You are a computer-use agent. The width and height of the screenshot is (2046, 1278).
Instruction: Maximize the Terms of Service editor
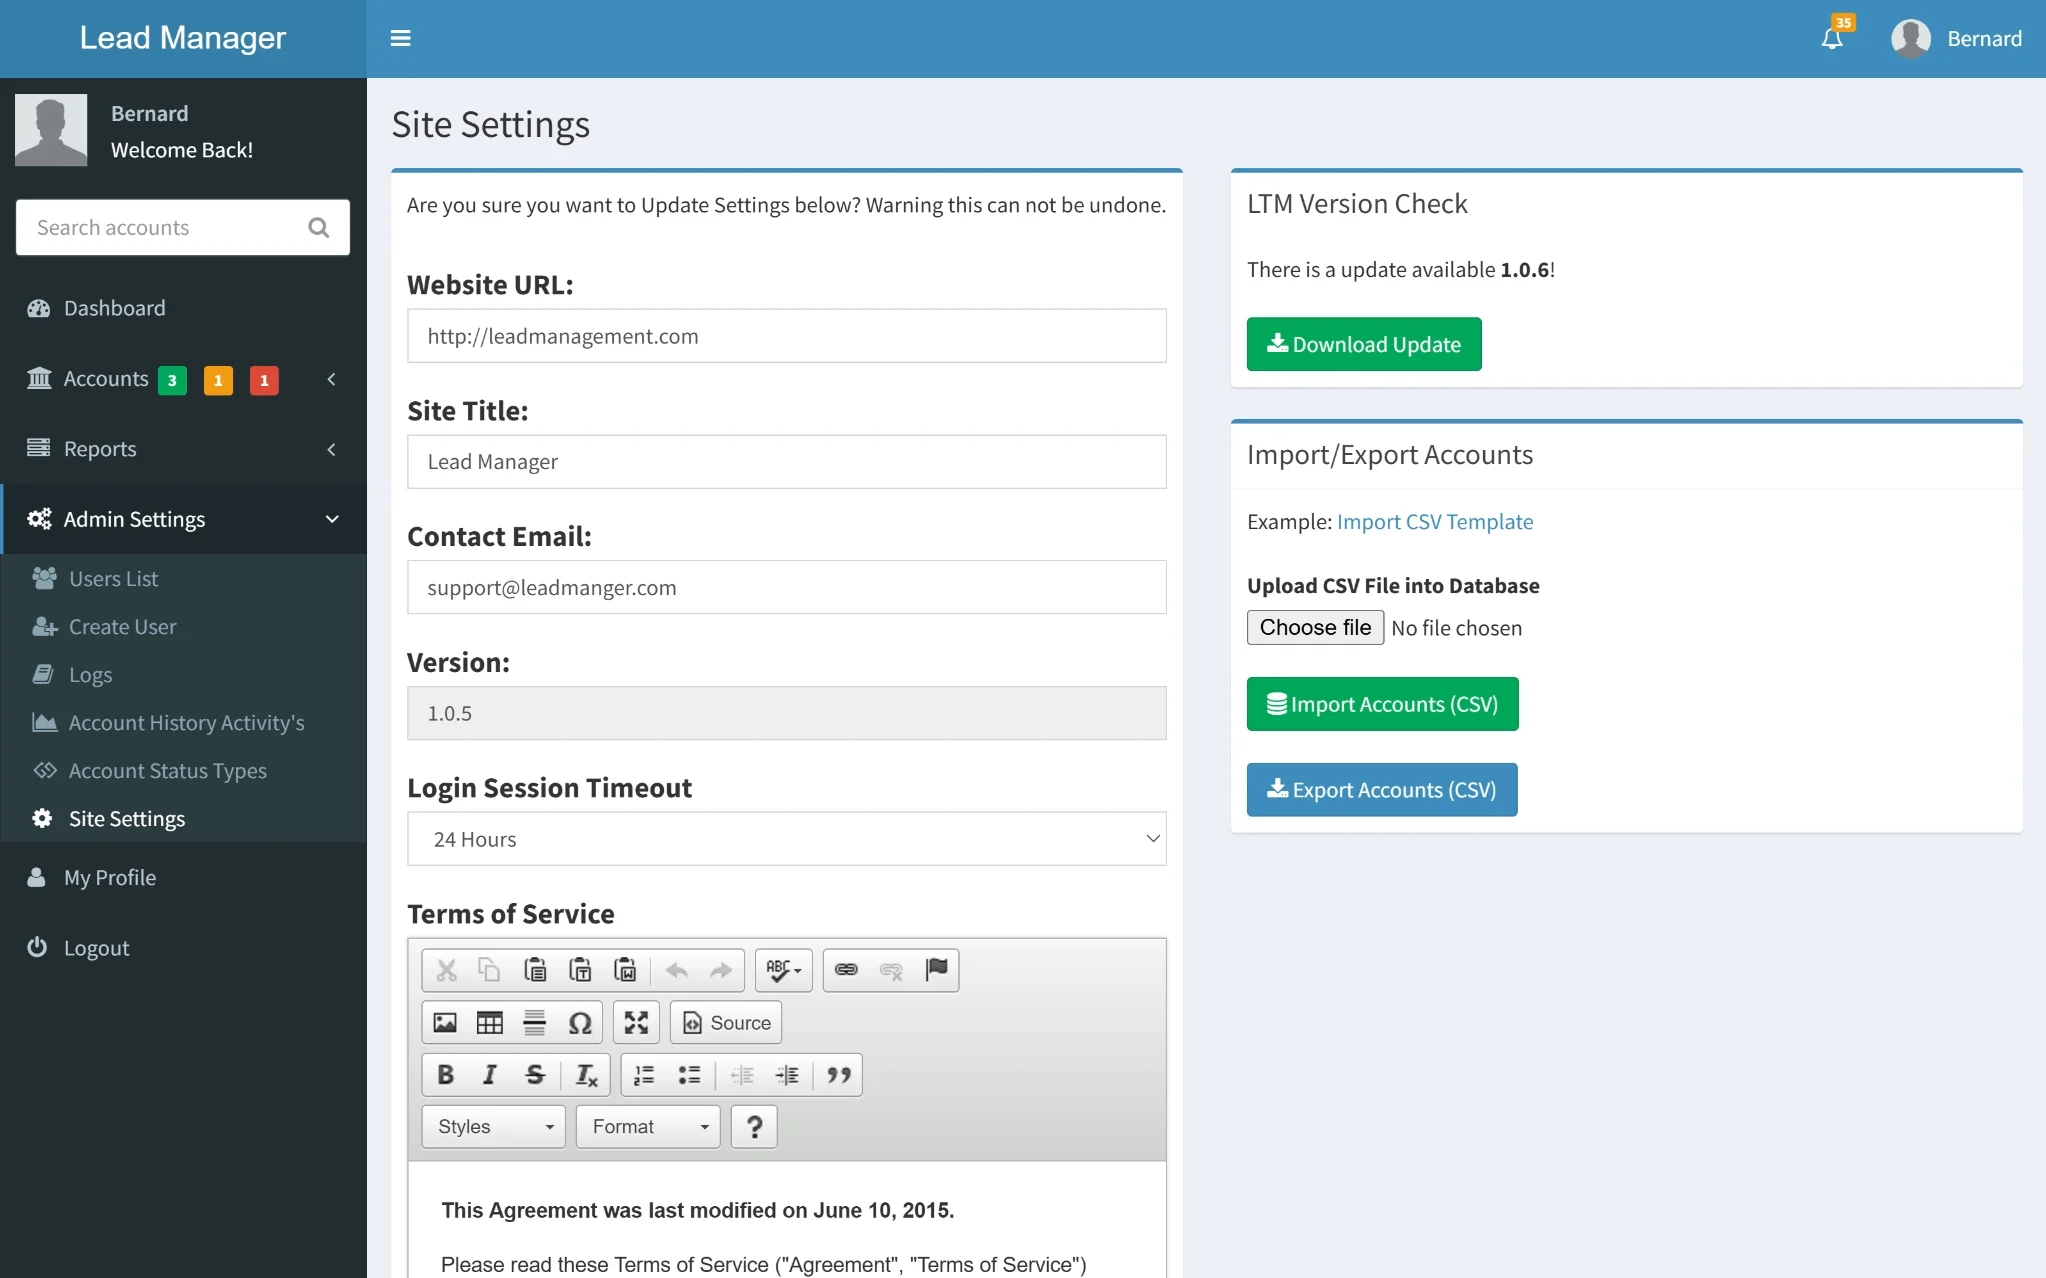pos(636,1023)
